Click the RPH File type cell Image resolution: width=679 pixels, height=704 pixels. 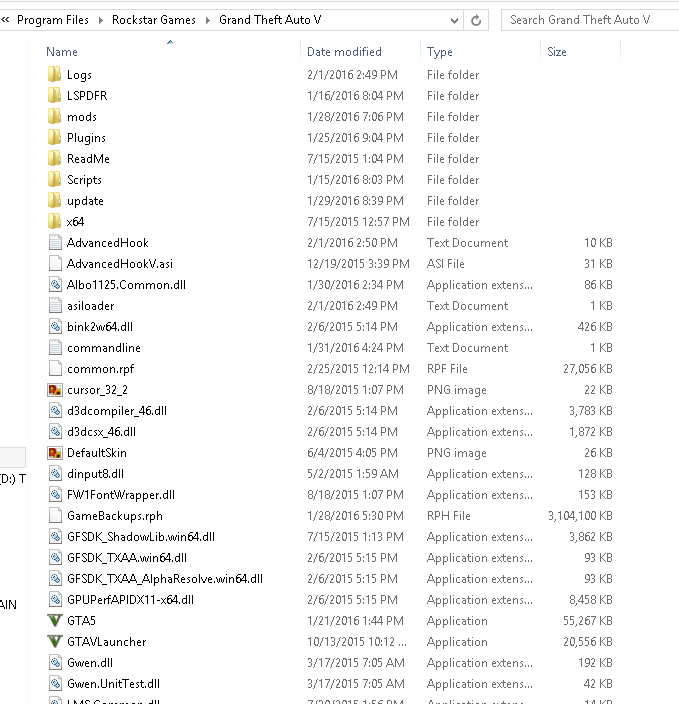click(x=449, y=516)
